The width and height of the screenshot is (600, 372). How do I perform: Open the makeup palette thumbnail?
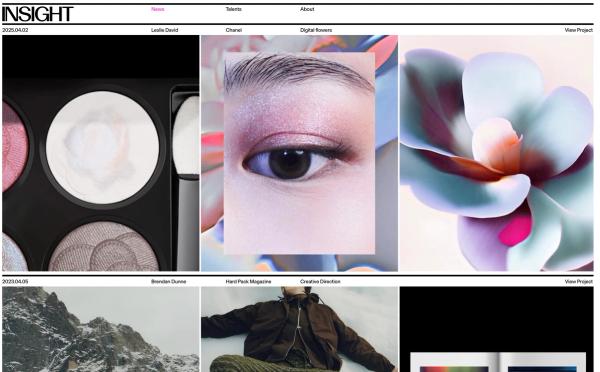101,153
